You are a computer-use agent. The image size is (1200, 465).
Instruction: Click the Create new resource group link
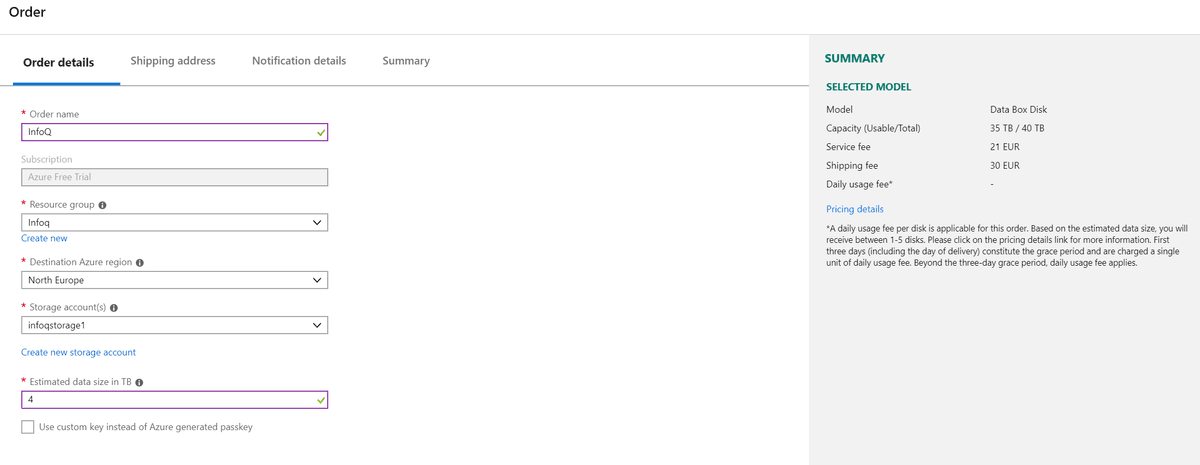click(44, 238)
